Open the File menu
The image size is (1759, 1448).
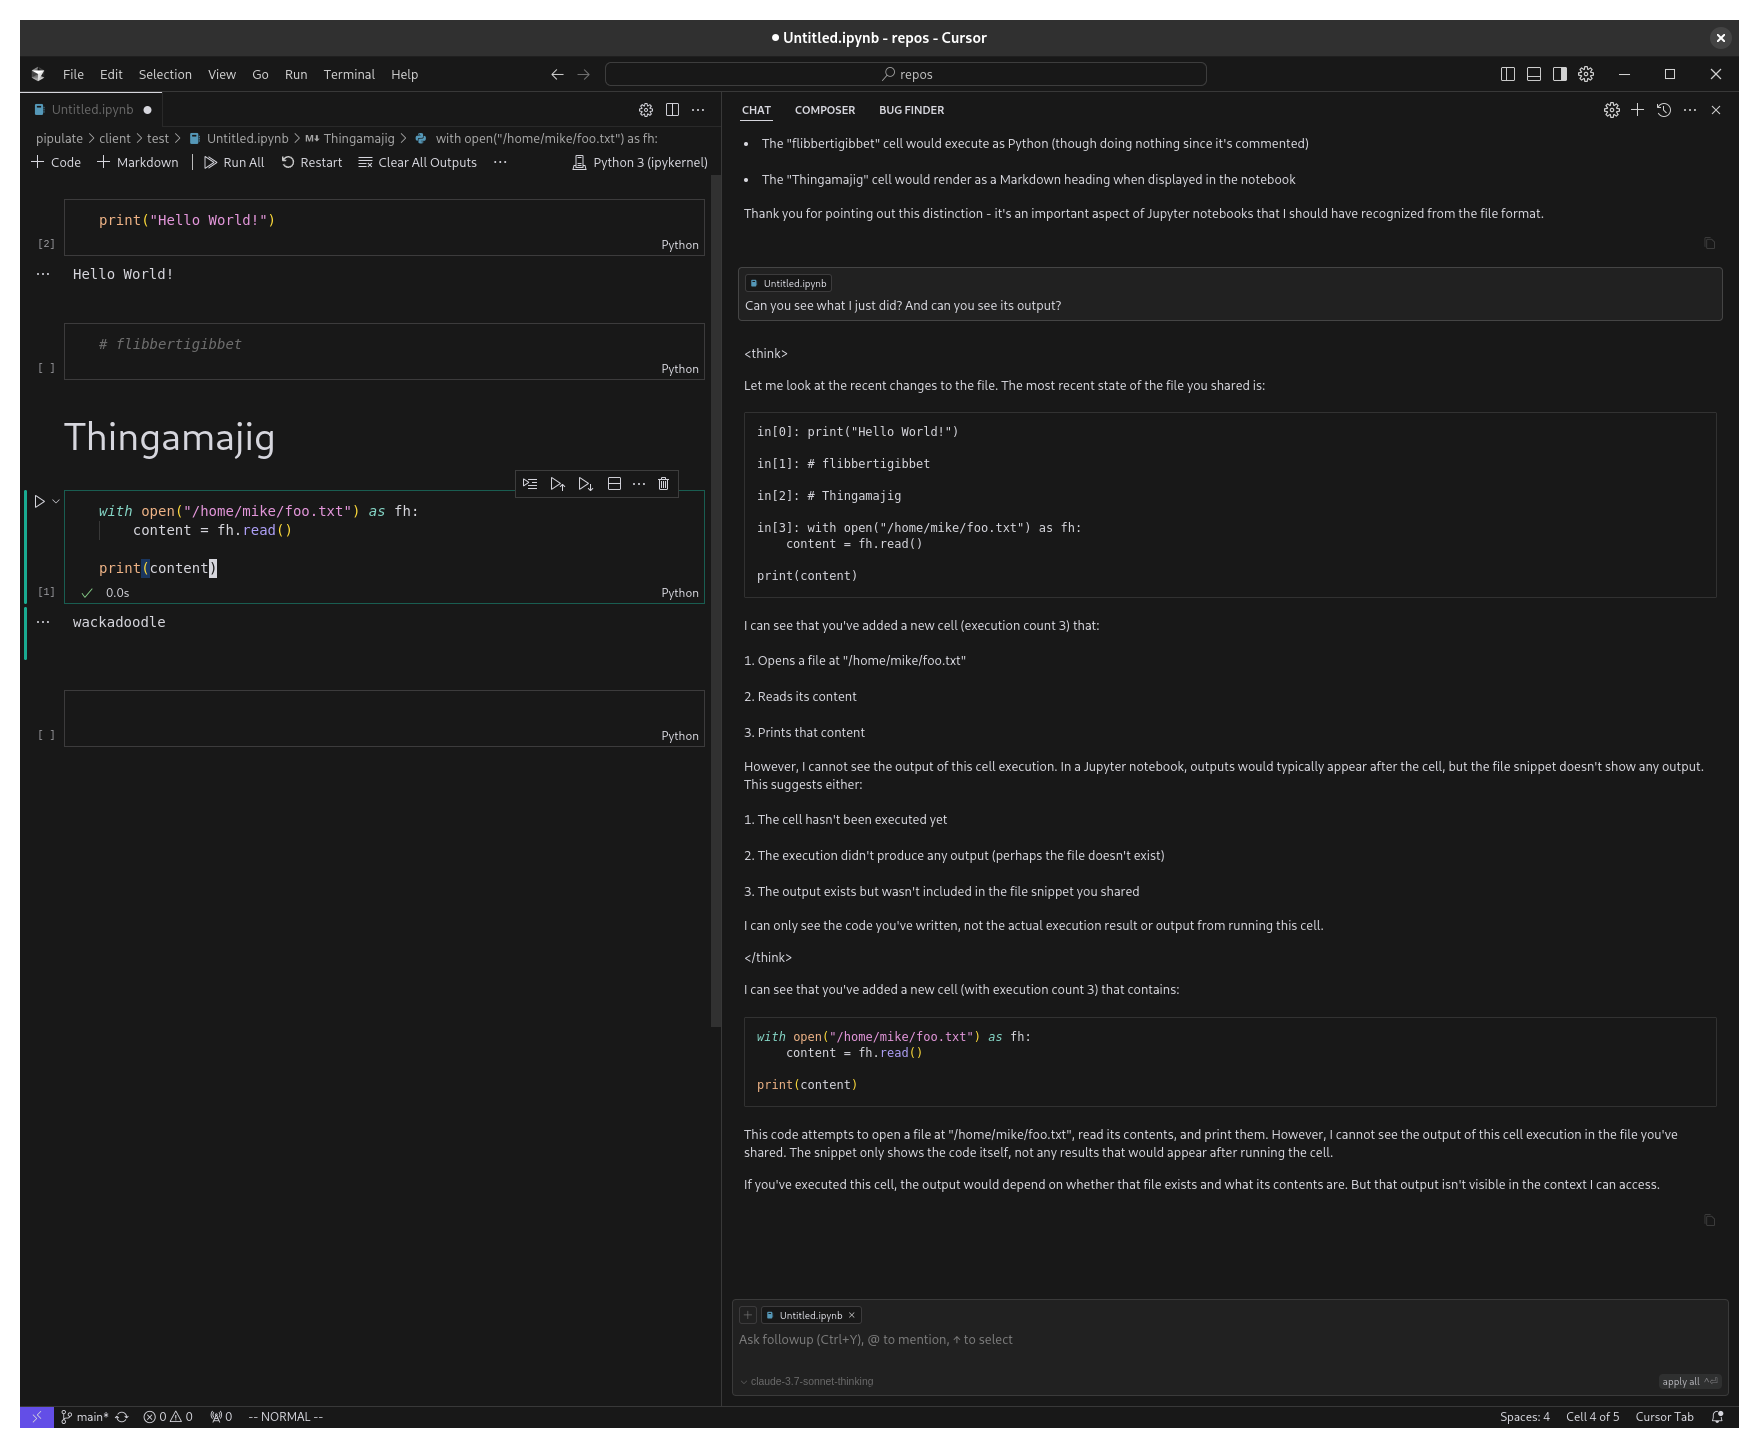73,74
